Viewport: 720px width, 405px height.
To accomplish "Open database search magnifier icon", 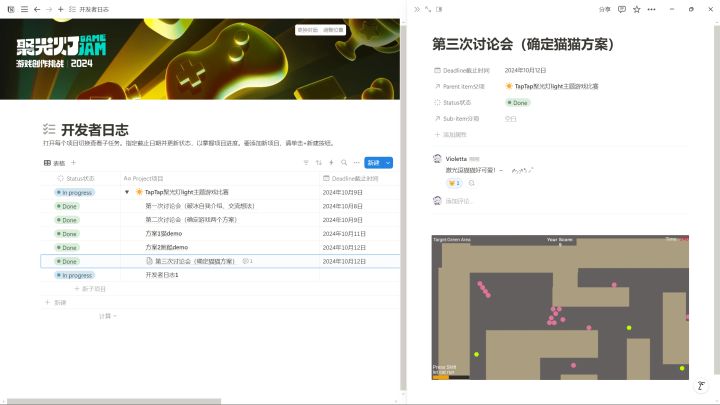I will tap(344, 163).
